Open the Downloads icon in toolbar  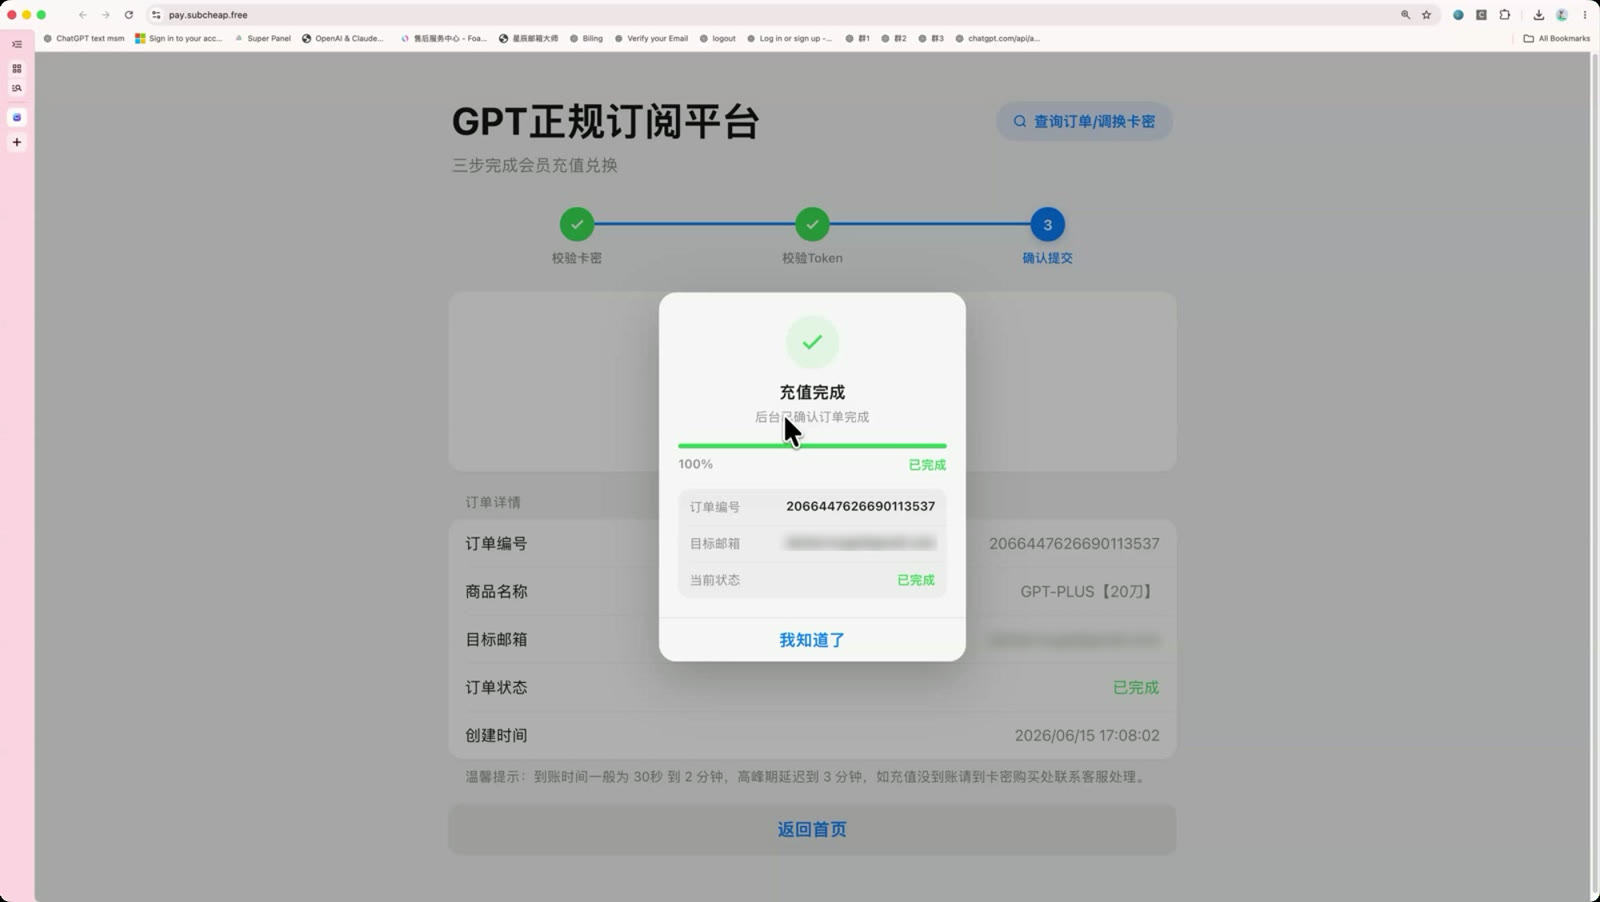pyautogui.click(x=1538, y=15)
